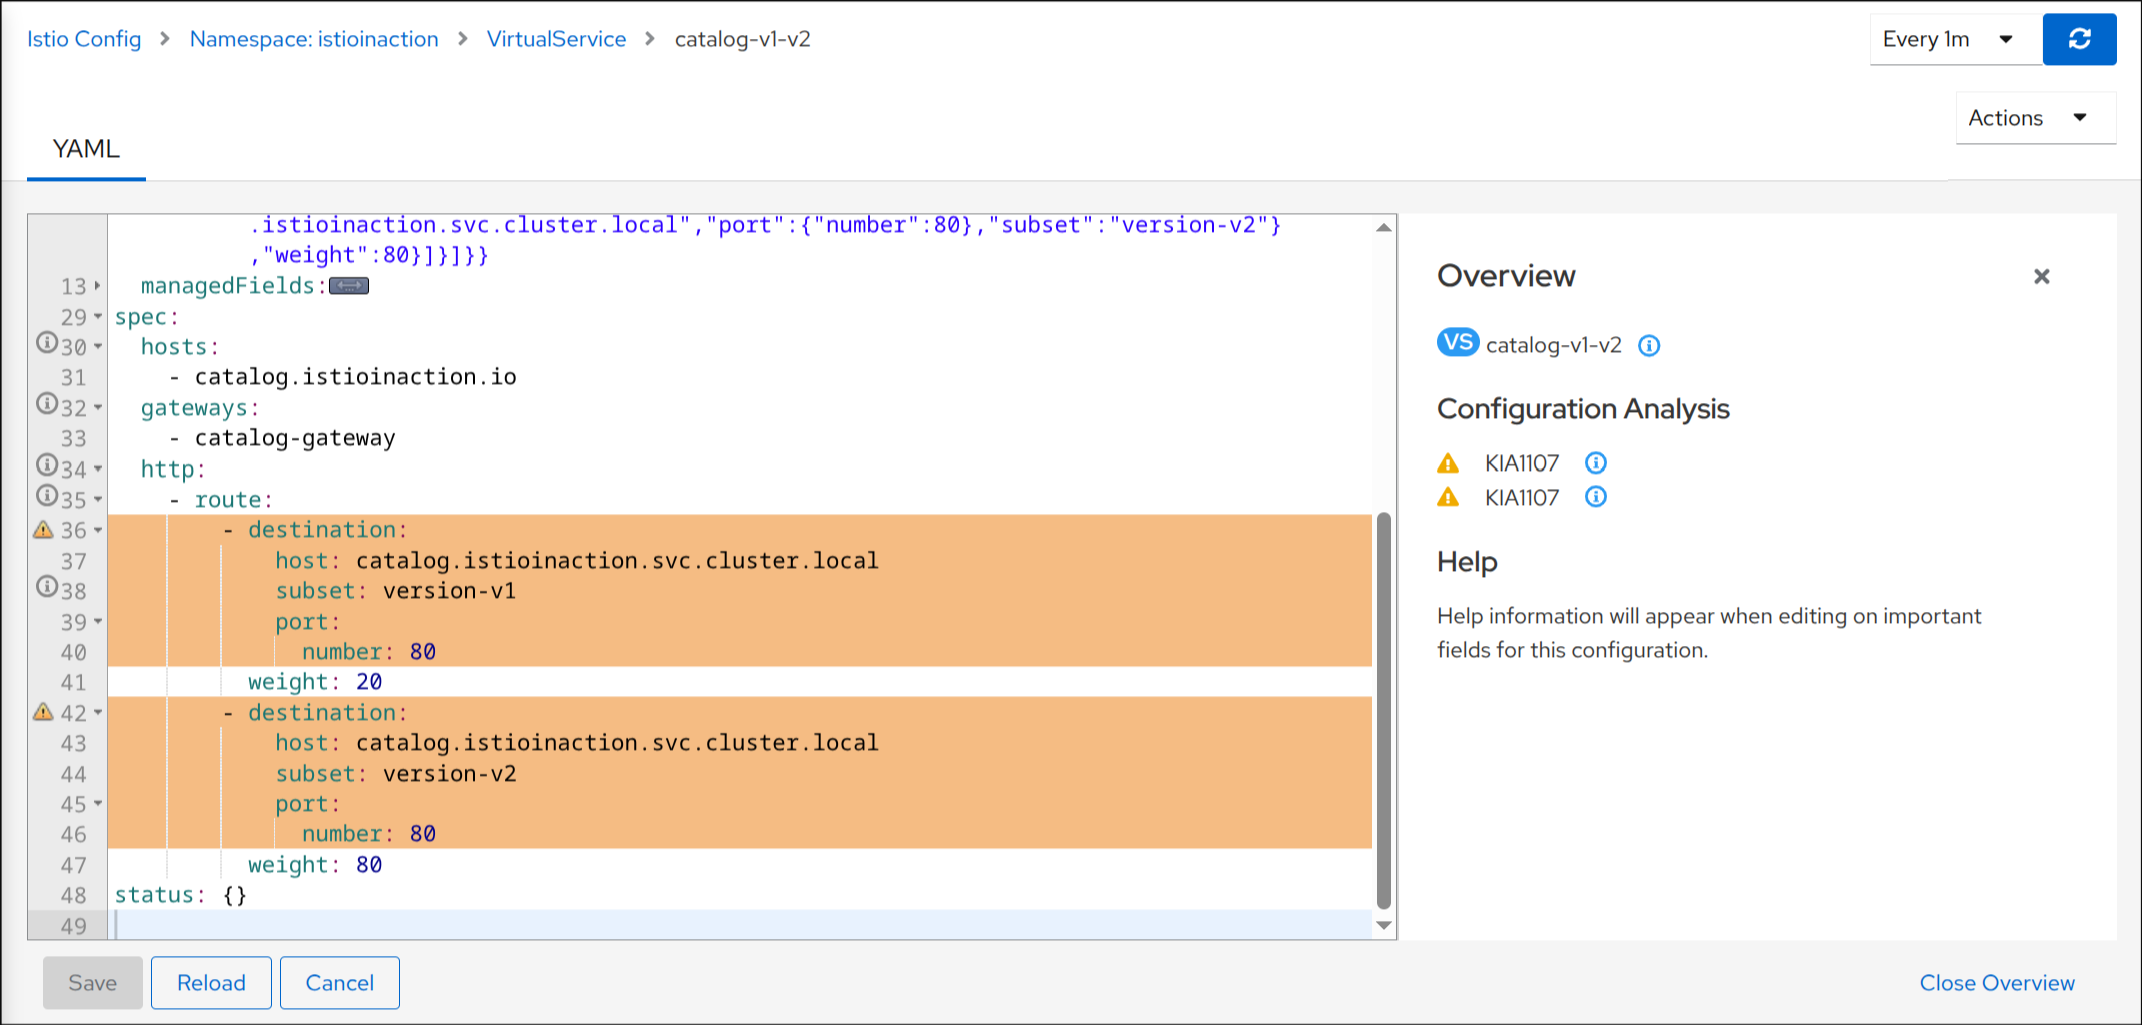Screen dimensions: 2142x1025
Task: Collapse gateways fold arrow at line 32
Action: click(x=98, y=408)
